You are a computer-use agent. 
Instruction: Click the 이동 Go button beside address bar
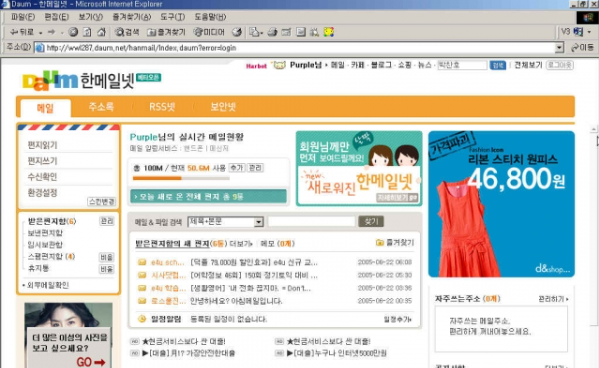point(583,48)
